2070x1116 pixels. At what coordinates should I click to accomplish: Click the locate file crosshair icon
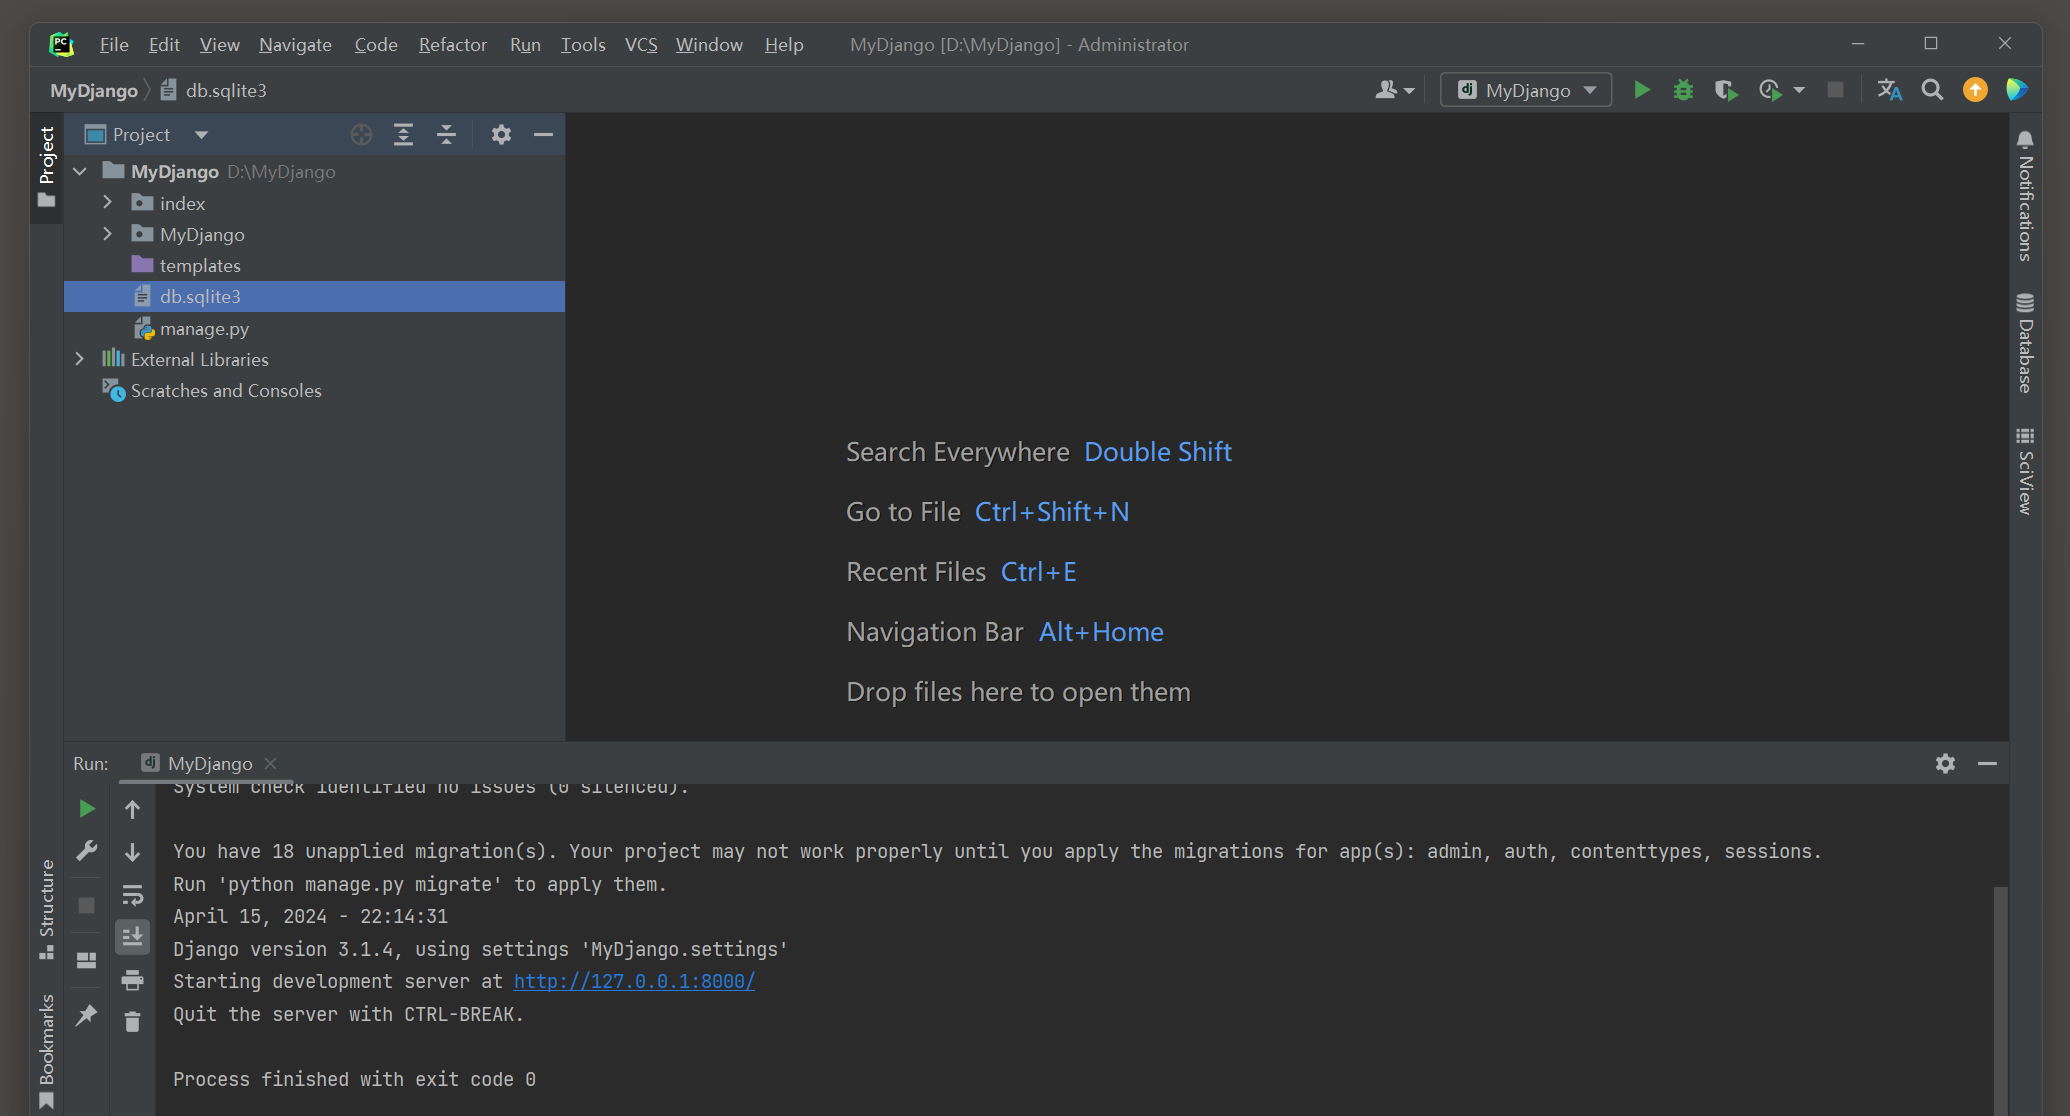361,135
